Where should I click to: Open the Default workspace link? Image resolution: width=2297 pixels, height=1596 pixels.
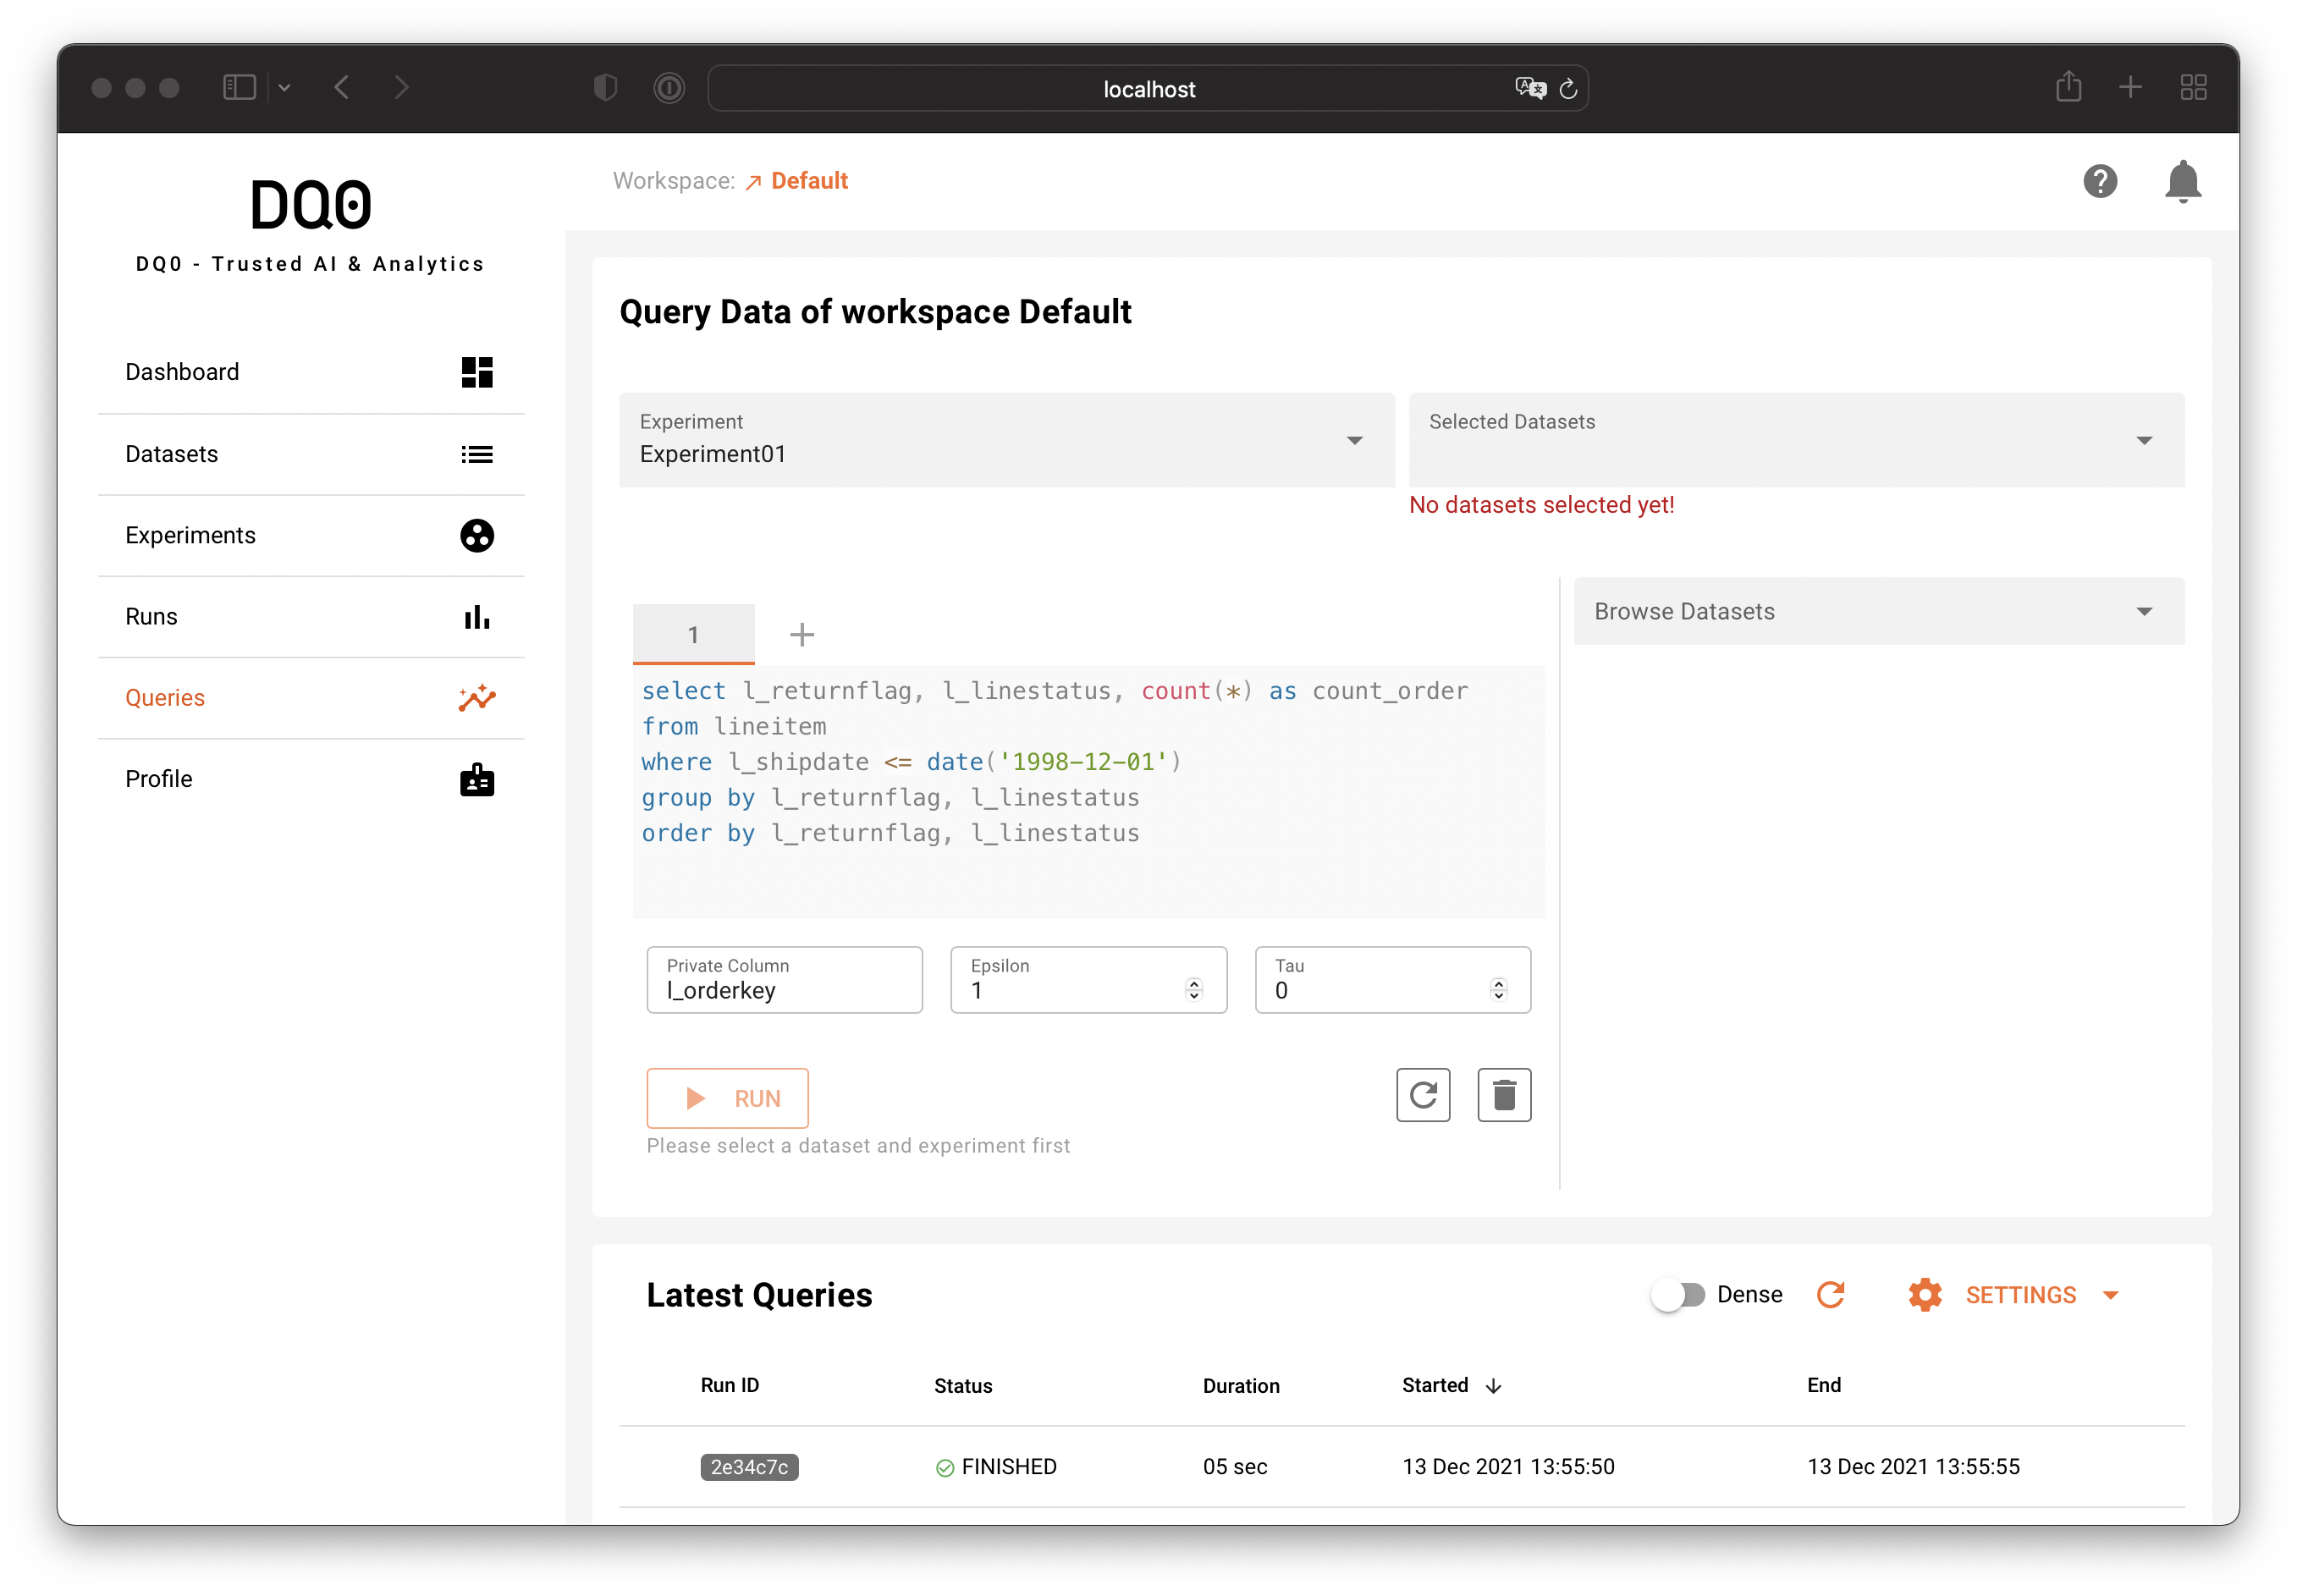(x=808, y=181)
